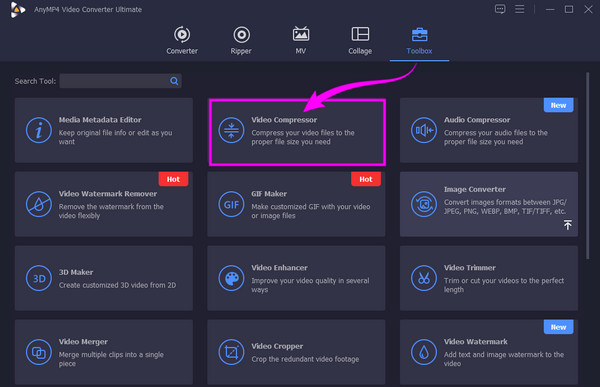600x387 pixels.
Task: Click the 'Search Tool:' label
Action: (x=35, y=81)
